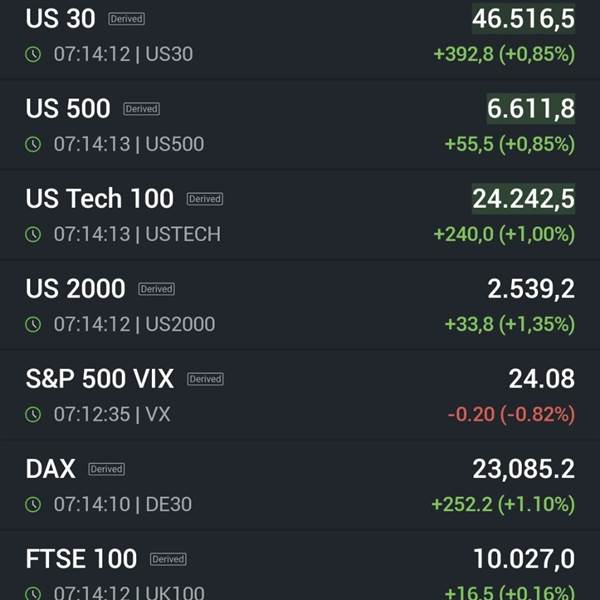Tap the Derived badge next to US Tech 100

pyautogui.click(x=205, y=199)
